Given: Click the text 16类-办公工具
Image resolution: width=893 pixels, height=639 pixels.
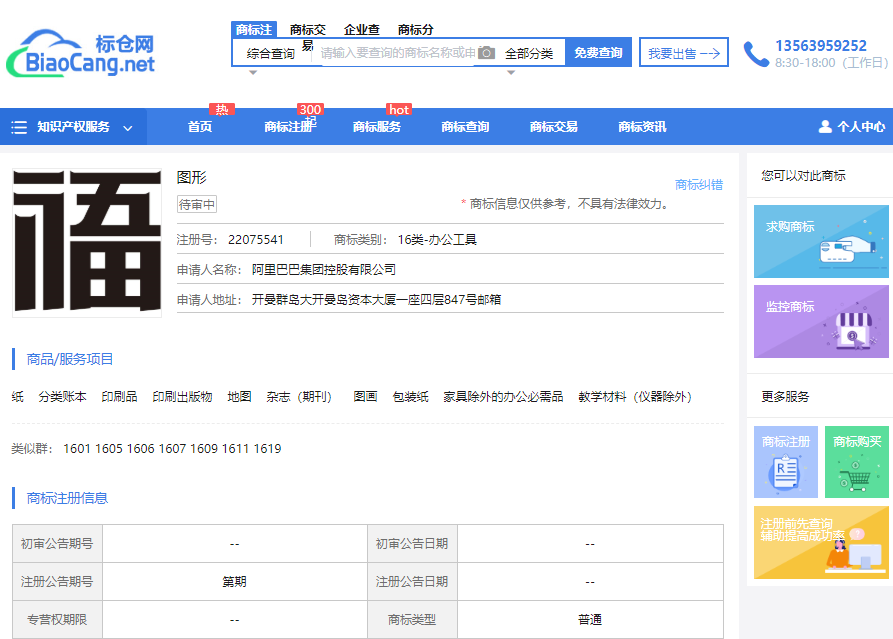Looking at the screenshot, I should click(437, 240).
